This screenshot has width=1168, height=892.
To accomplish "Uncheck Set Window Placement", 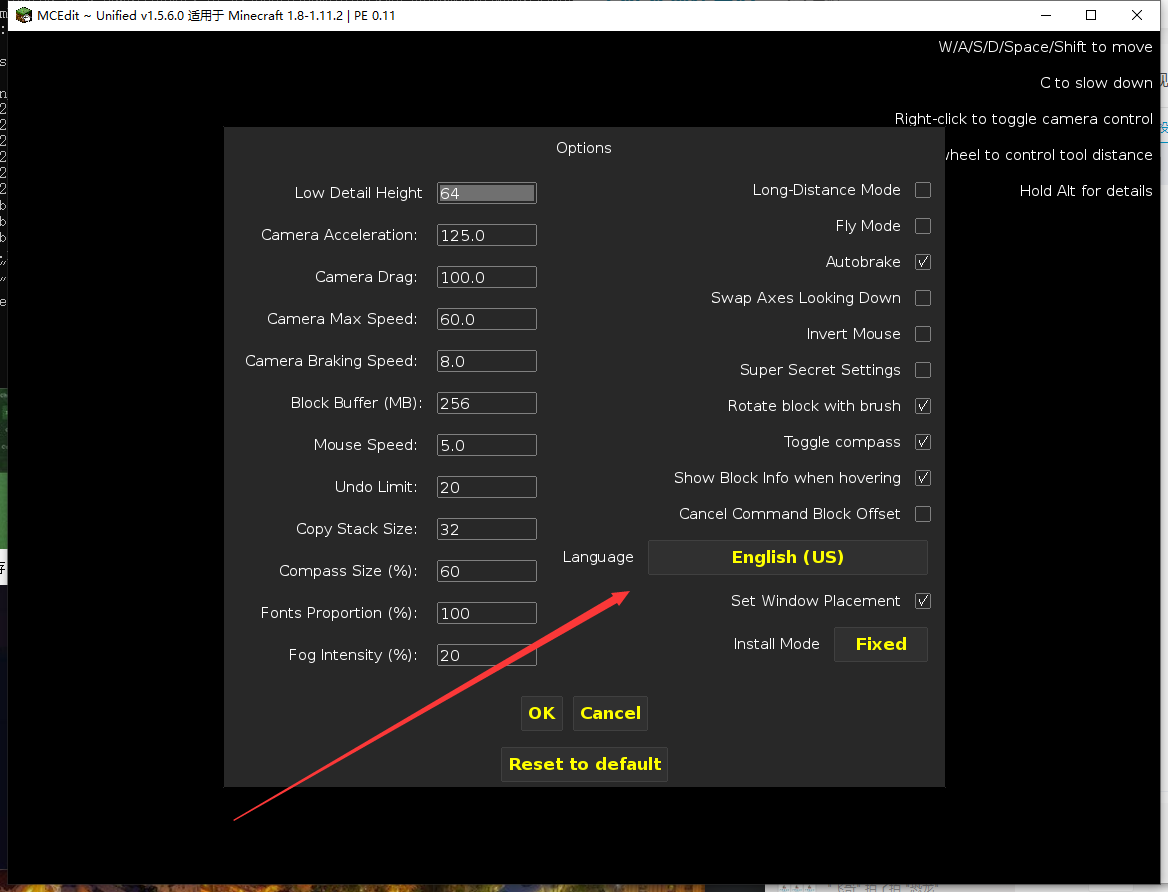I will coord(923,601).
